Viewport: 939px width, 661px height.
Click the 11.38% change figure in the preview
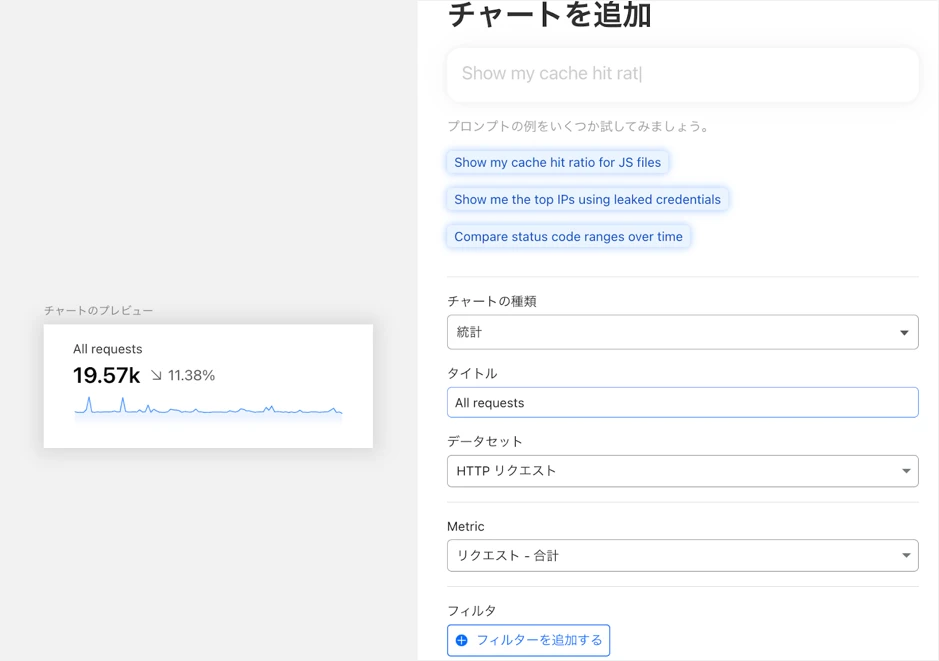(x=191, y=376)
